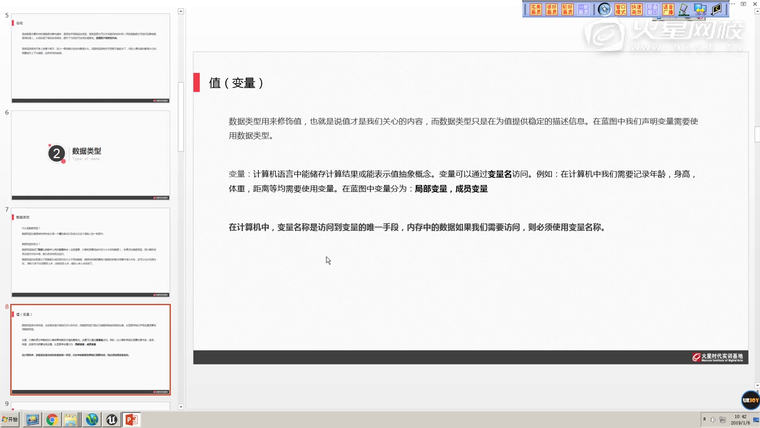Click scroll-up arrow of thumbnail panel scrollbar
Viewport: 760px width, 428px height.
[180, 11]
